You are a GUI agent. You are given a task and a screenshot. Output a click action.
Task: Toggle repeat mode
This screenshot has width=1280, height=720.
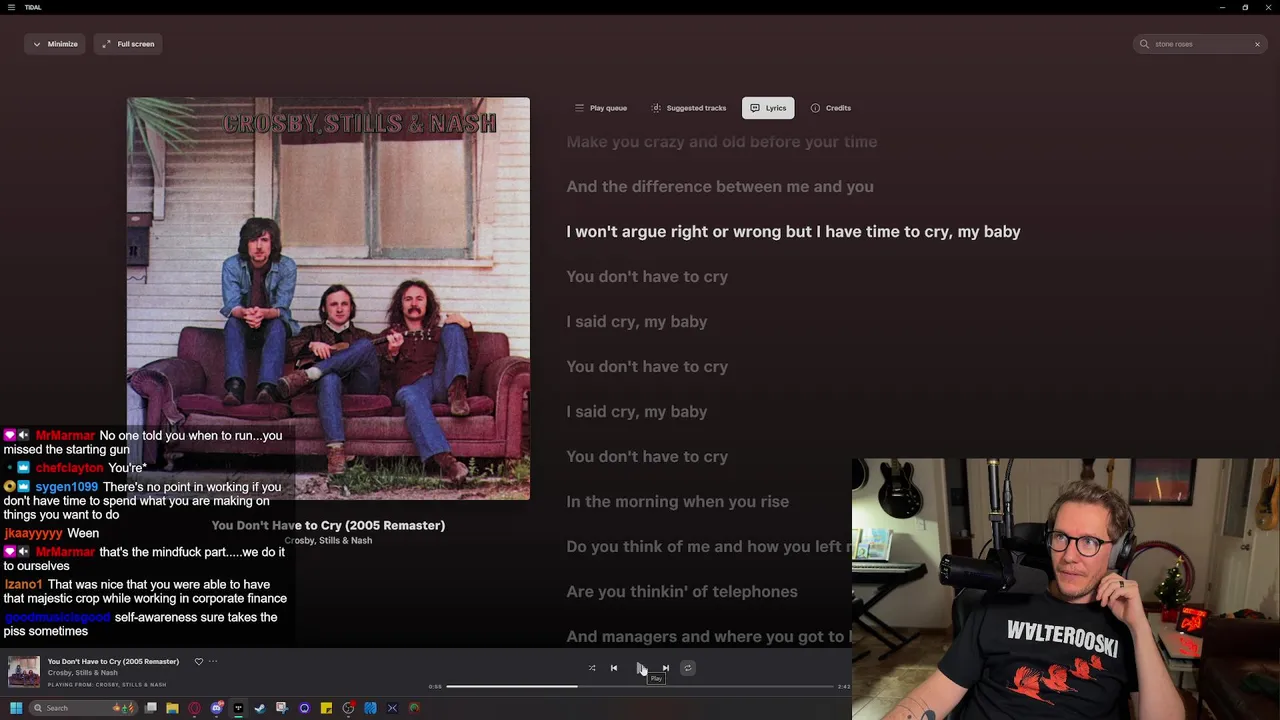687,668
